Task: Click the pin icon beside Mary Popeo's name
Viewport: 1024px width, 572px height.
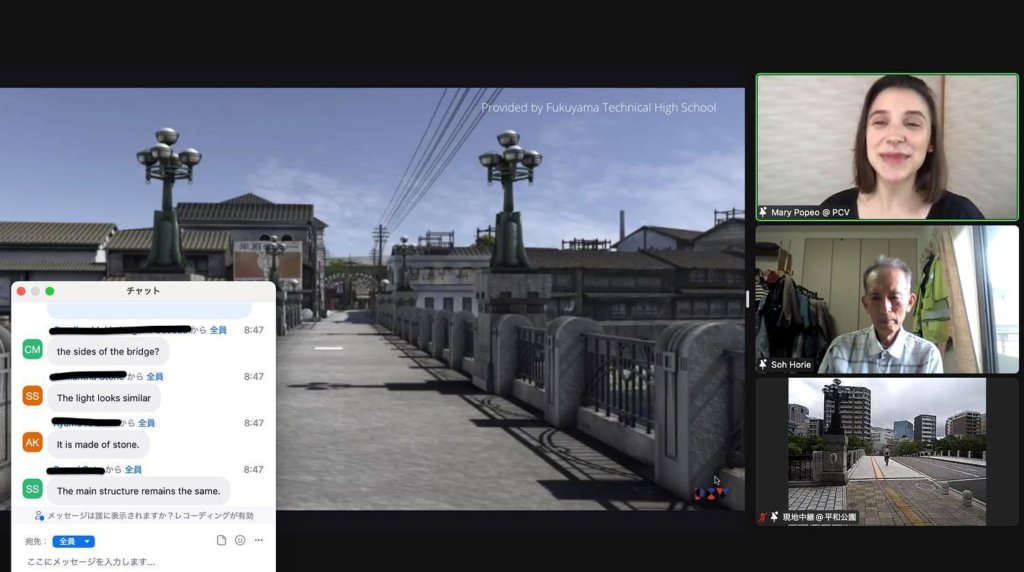Action: coord(763,212)
